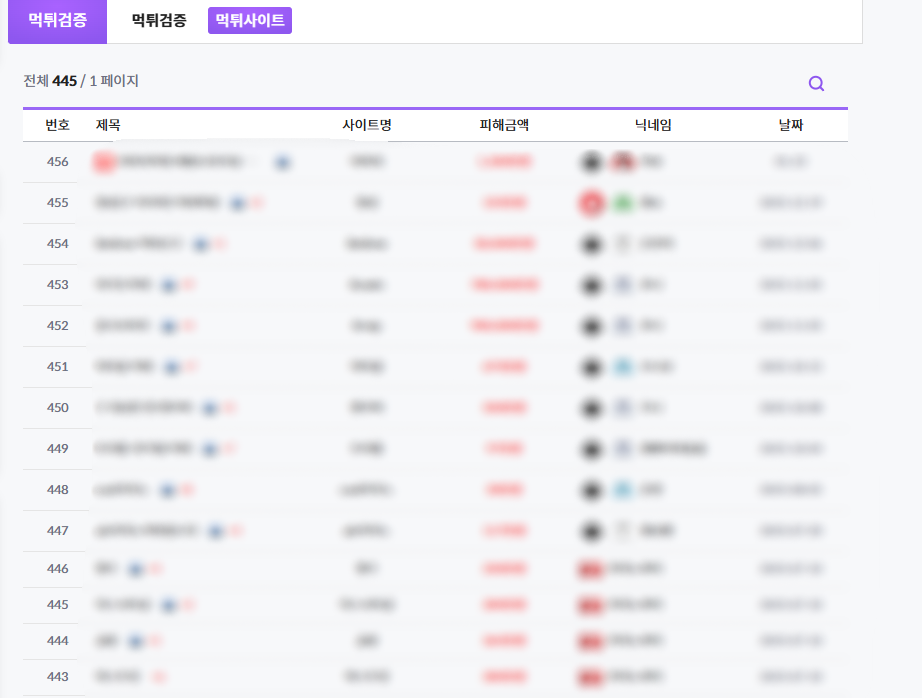Click the red badge icon in row 456 title

click(103, 161)
